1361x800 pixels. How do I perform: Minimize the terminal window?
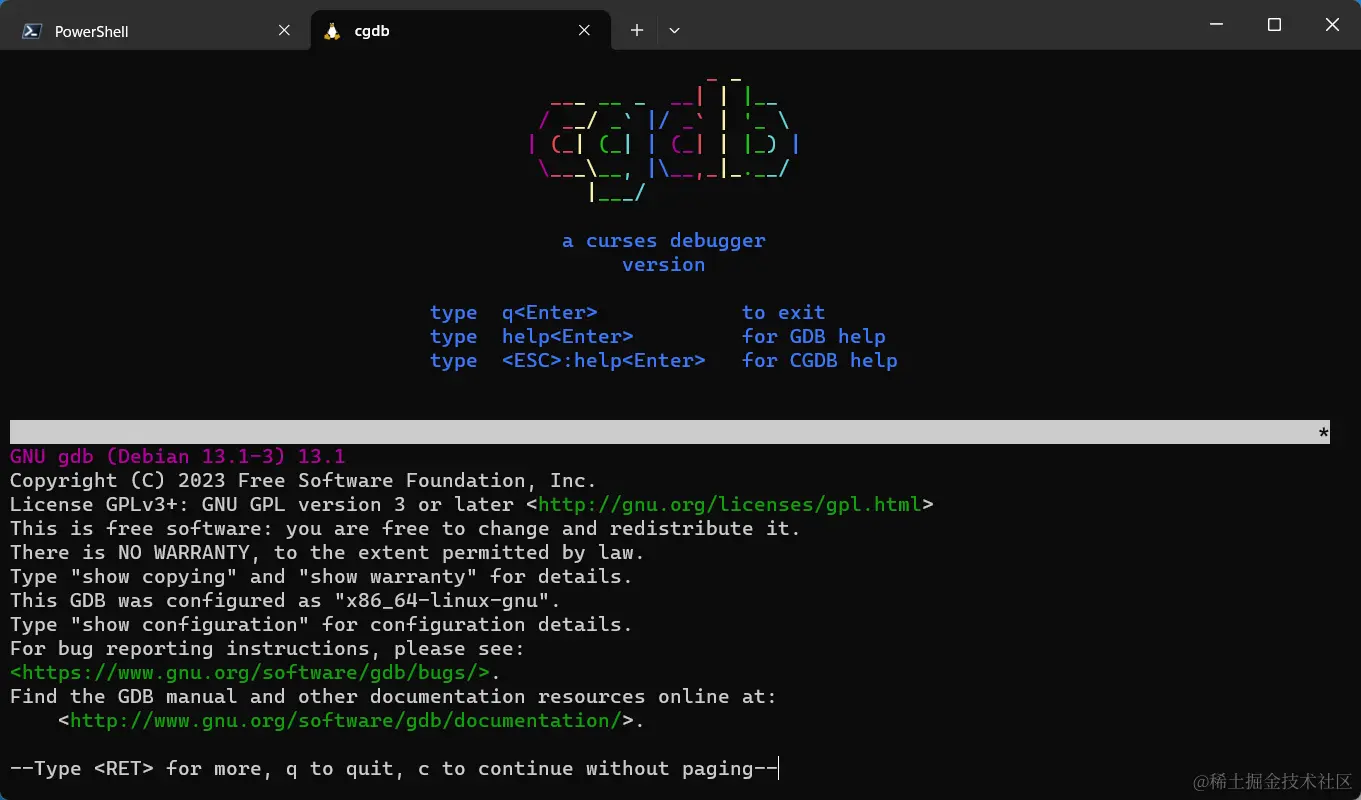(1216, 25)
